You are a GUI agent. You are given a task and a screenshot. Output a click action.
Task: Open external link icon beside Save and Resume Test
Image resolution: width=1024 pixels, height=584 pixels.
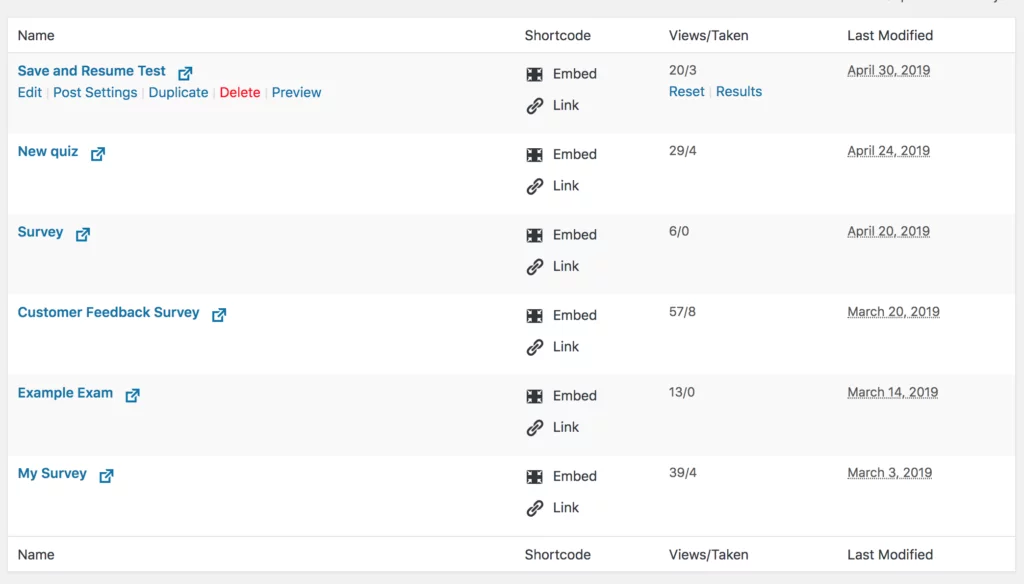click(x=185, y=73)
